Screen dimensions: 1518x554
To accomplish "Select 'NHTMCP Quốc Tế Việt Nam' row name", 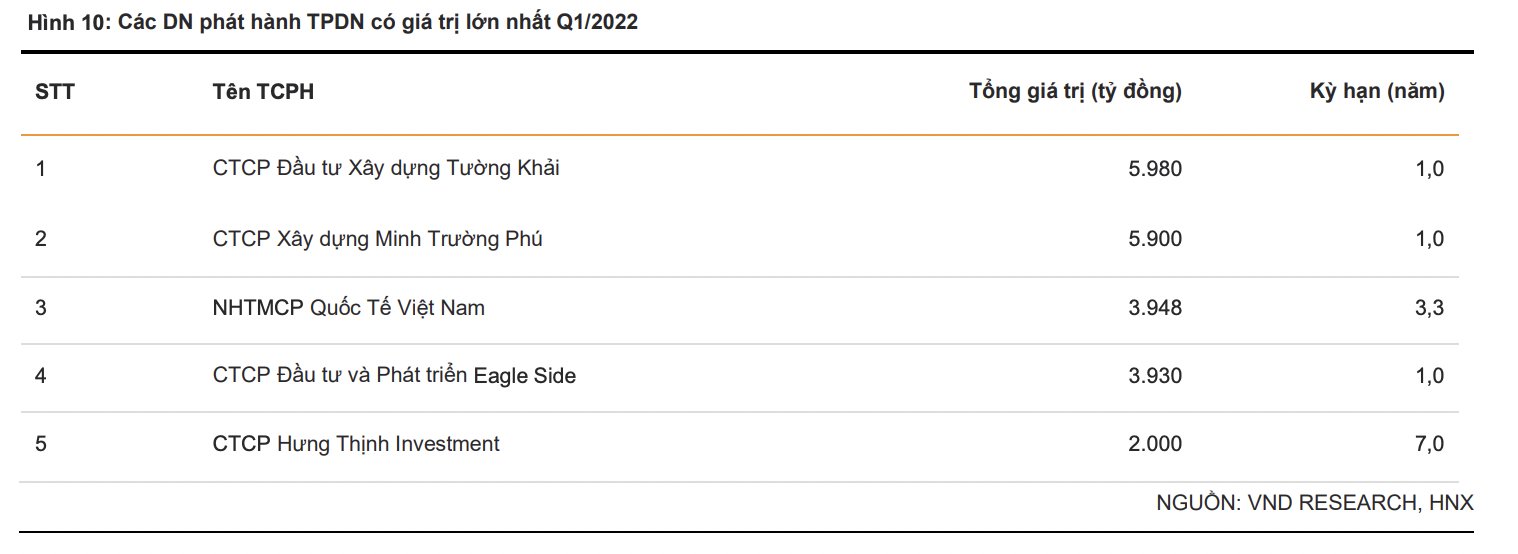I will click(348, 308).
